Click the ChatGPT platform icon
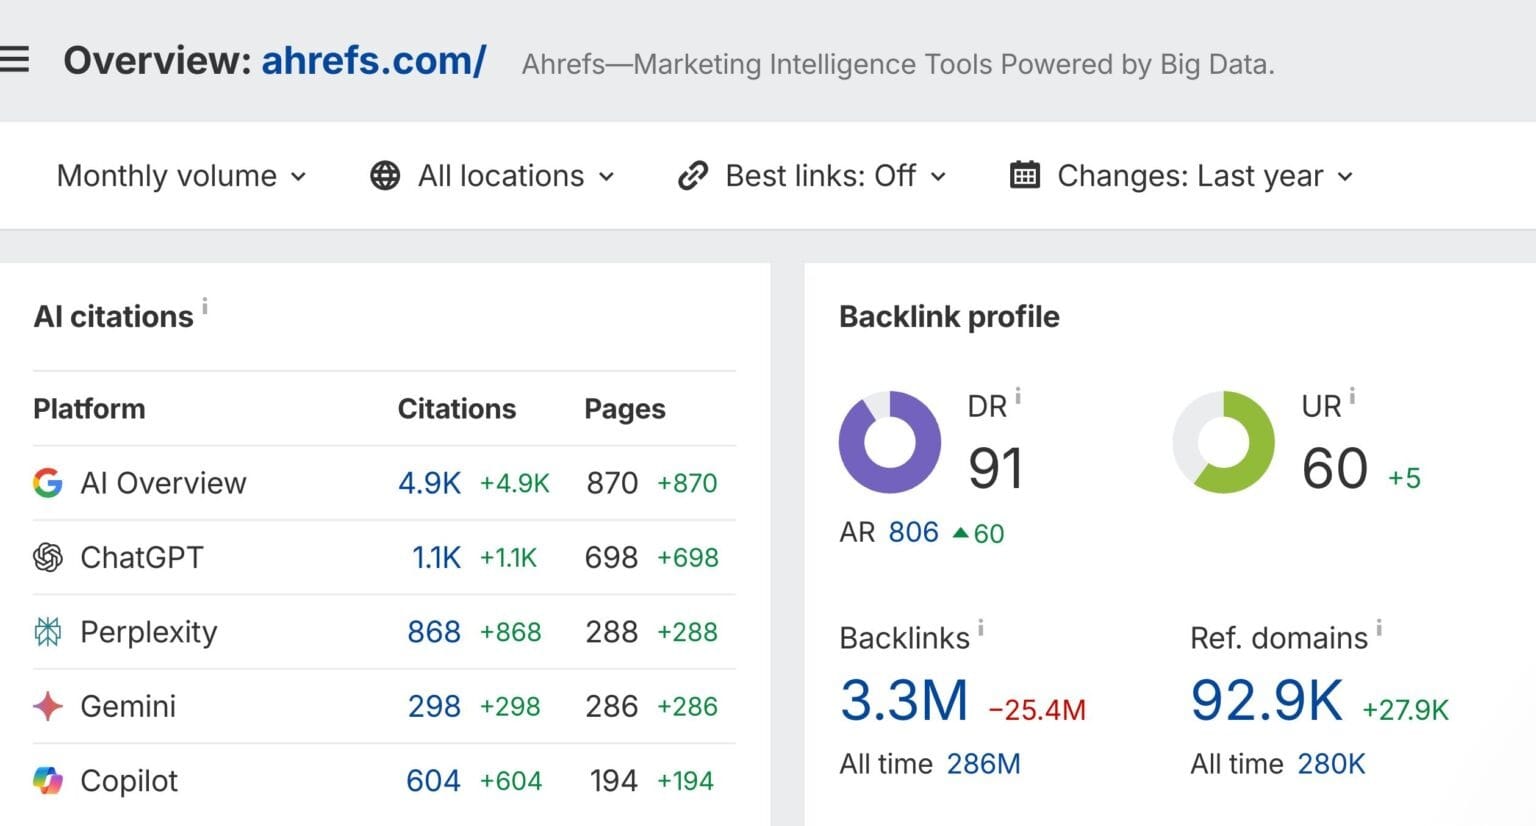The width and height of the screenshot is (1536, 826). pyautogui.click(x=47, y=557)
